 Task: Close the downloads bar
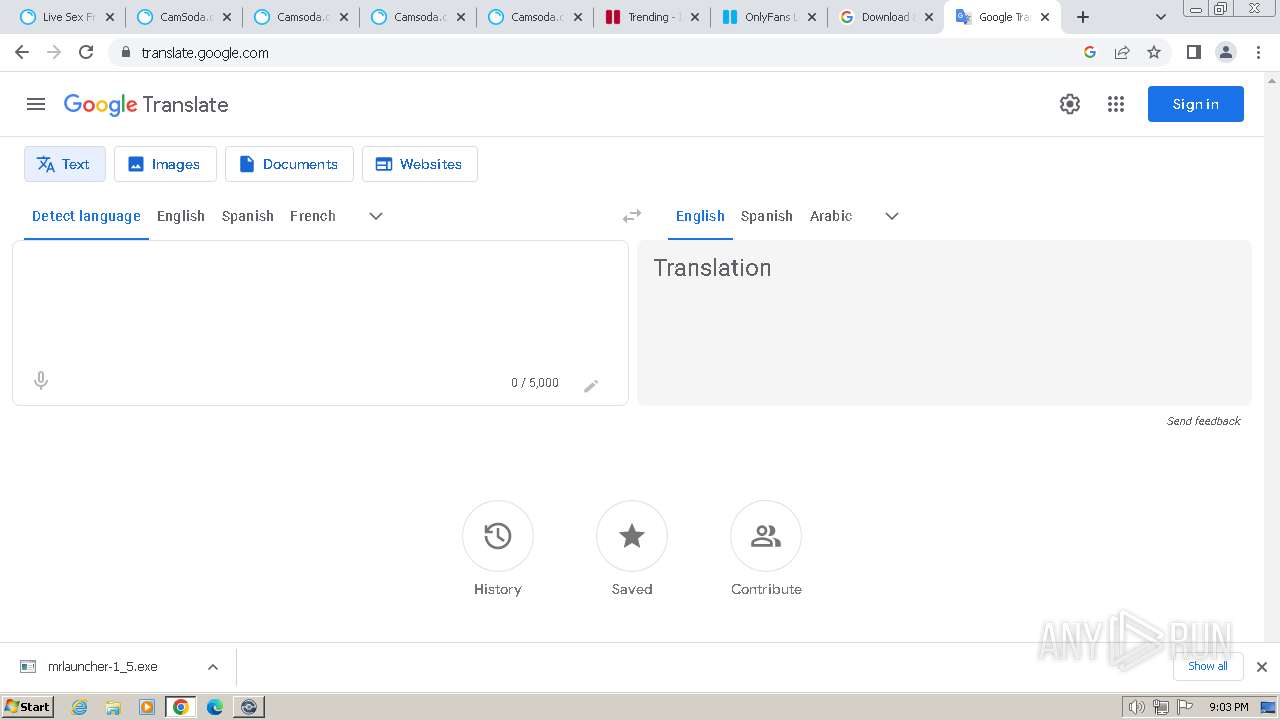[1262, 667]
